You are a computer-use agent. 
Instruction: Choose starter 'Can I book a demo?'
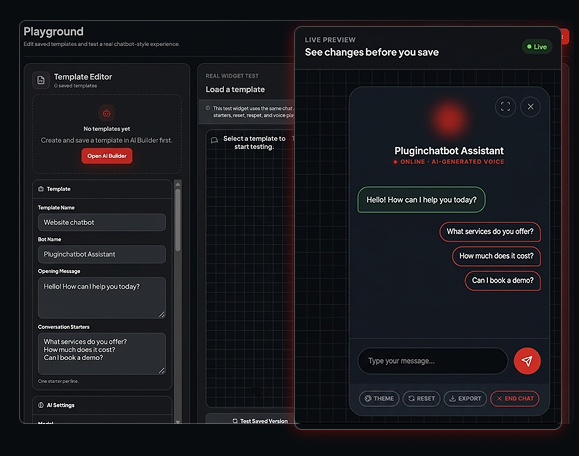503,281
